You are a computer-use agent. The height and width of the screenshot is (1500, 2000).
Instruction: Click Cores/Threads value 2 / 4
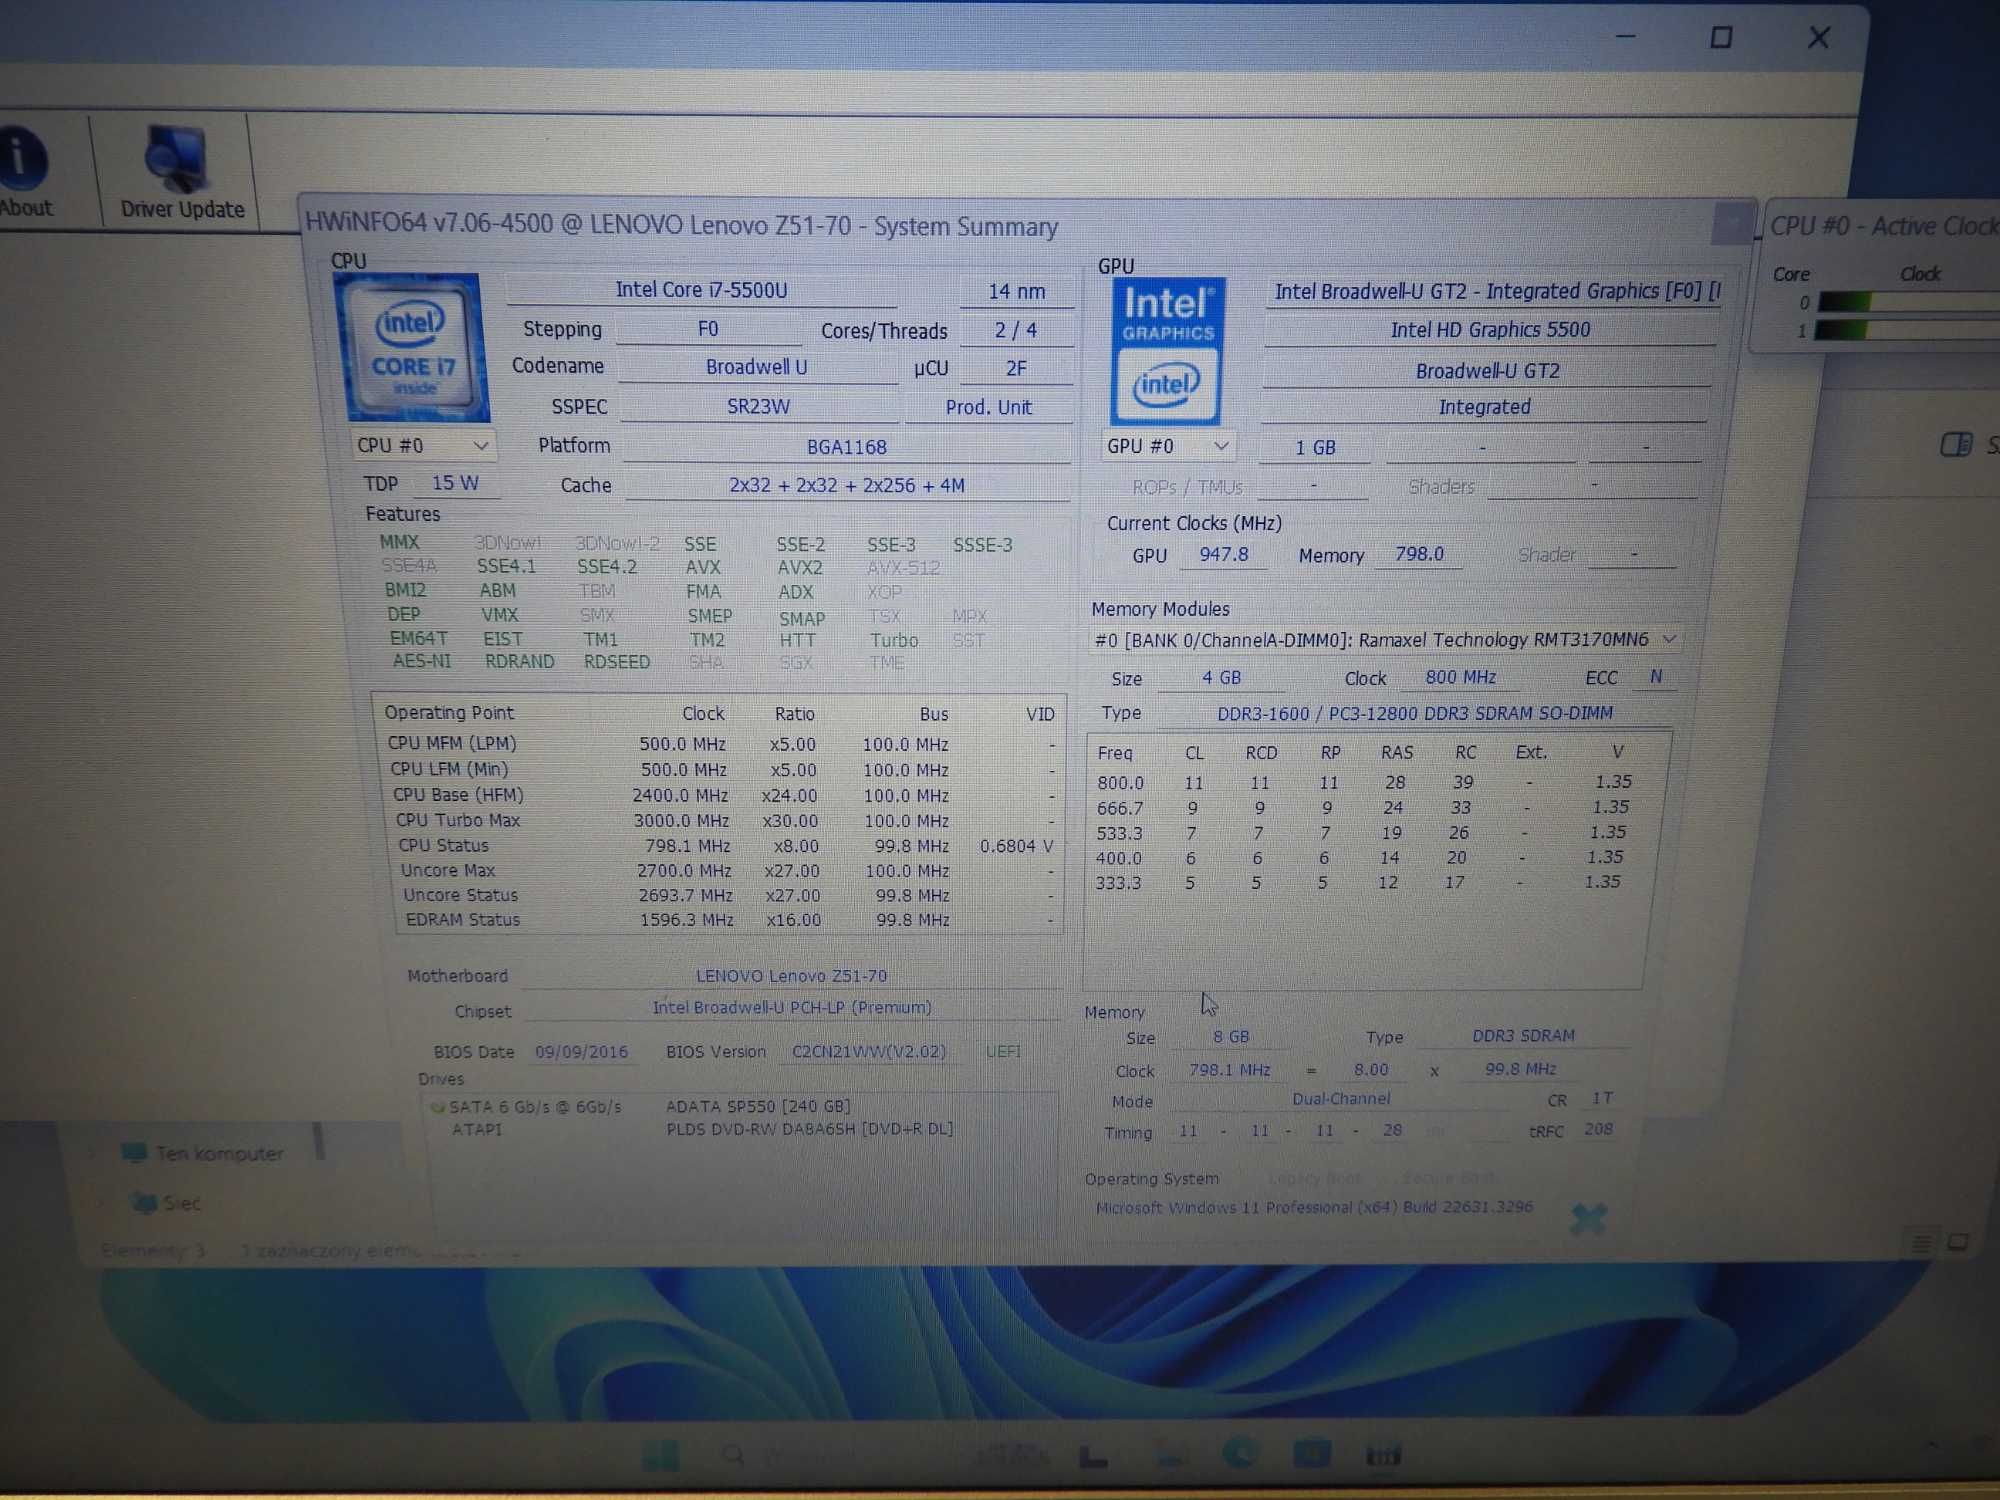tap(1016, 330)
